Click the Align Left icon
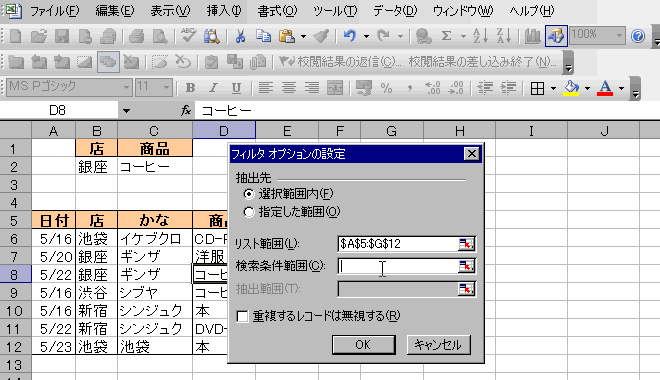 [265, 88]
